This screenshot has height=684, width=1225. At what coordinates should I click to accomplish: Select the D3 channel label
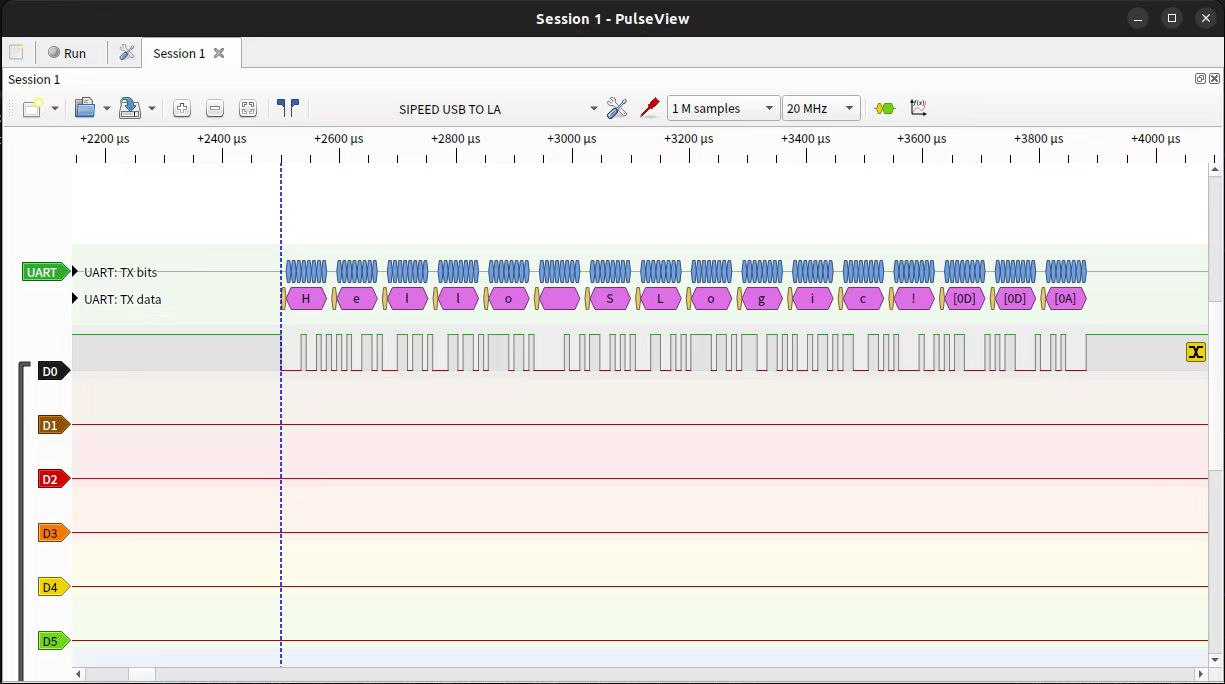53,533
